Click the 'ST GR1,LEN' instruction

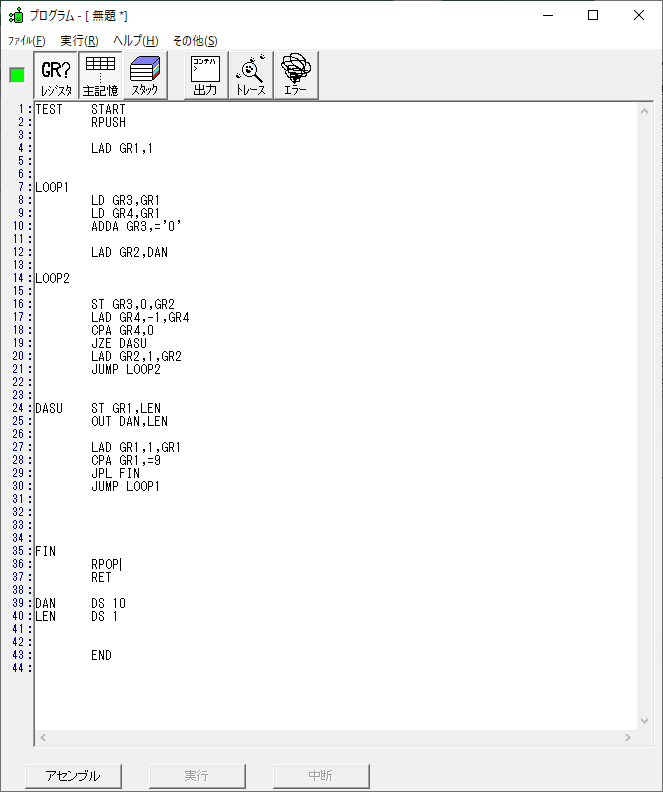(x=126, y=409)
